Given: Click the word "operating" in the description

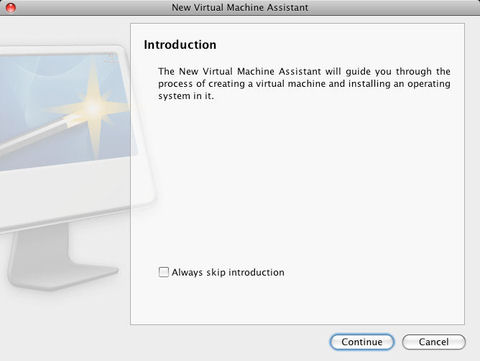Looking at the screenshot, I should point(429,84).
